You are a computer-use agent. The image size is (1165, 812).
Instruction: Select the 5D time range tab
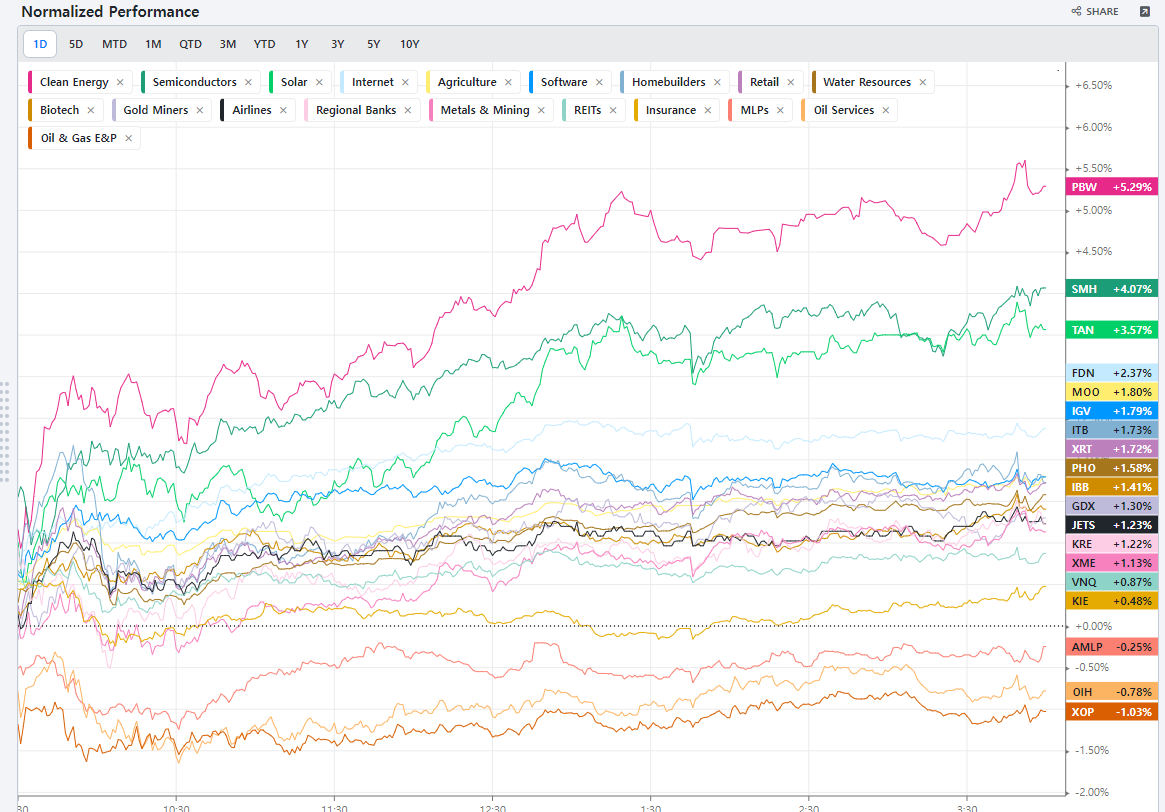tap(76, 44)
